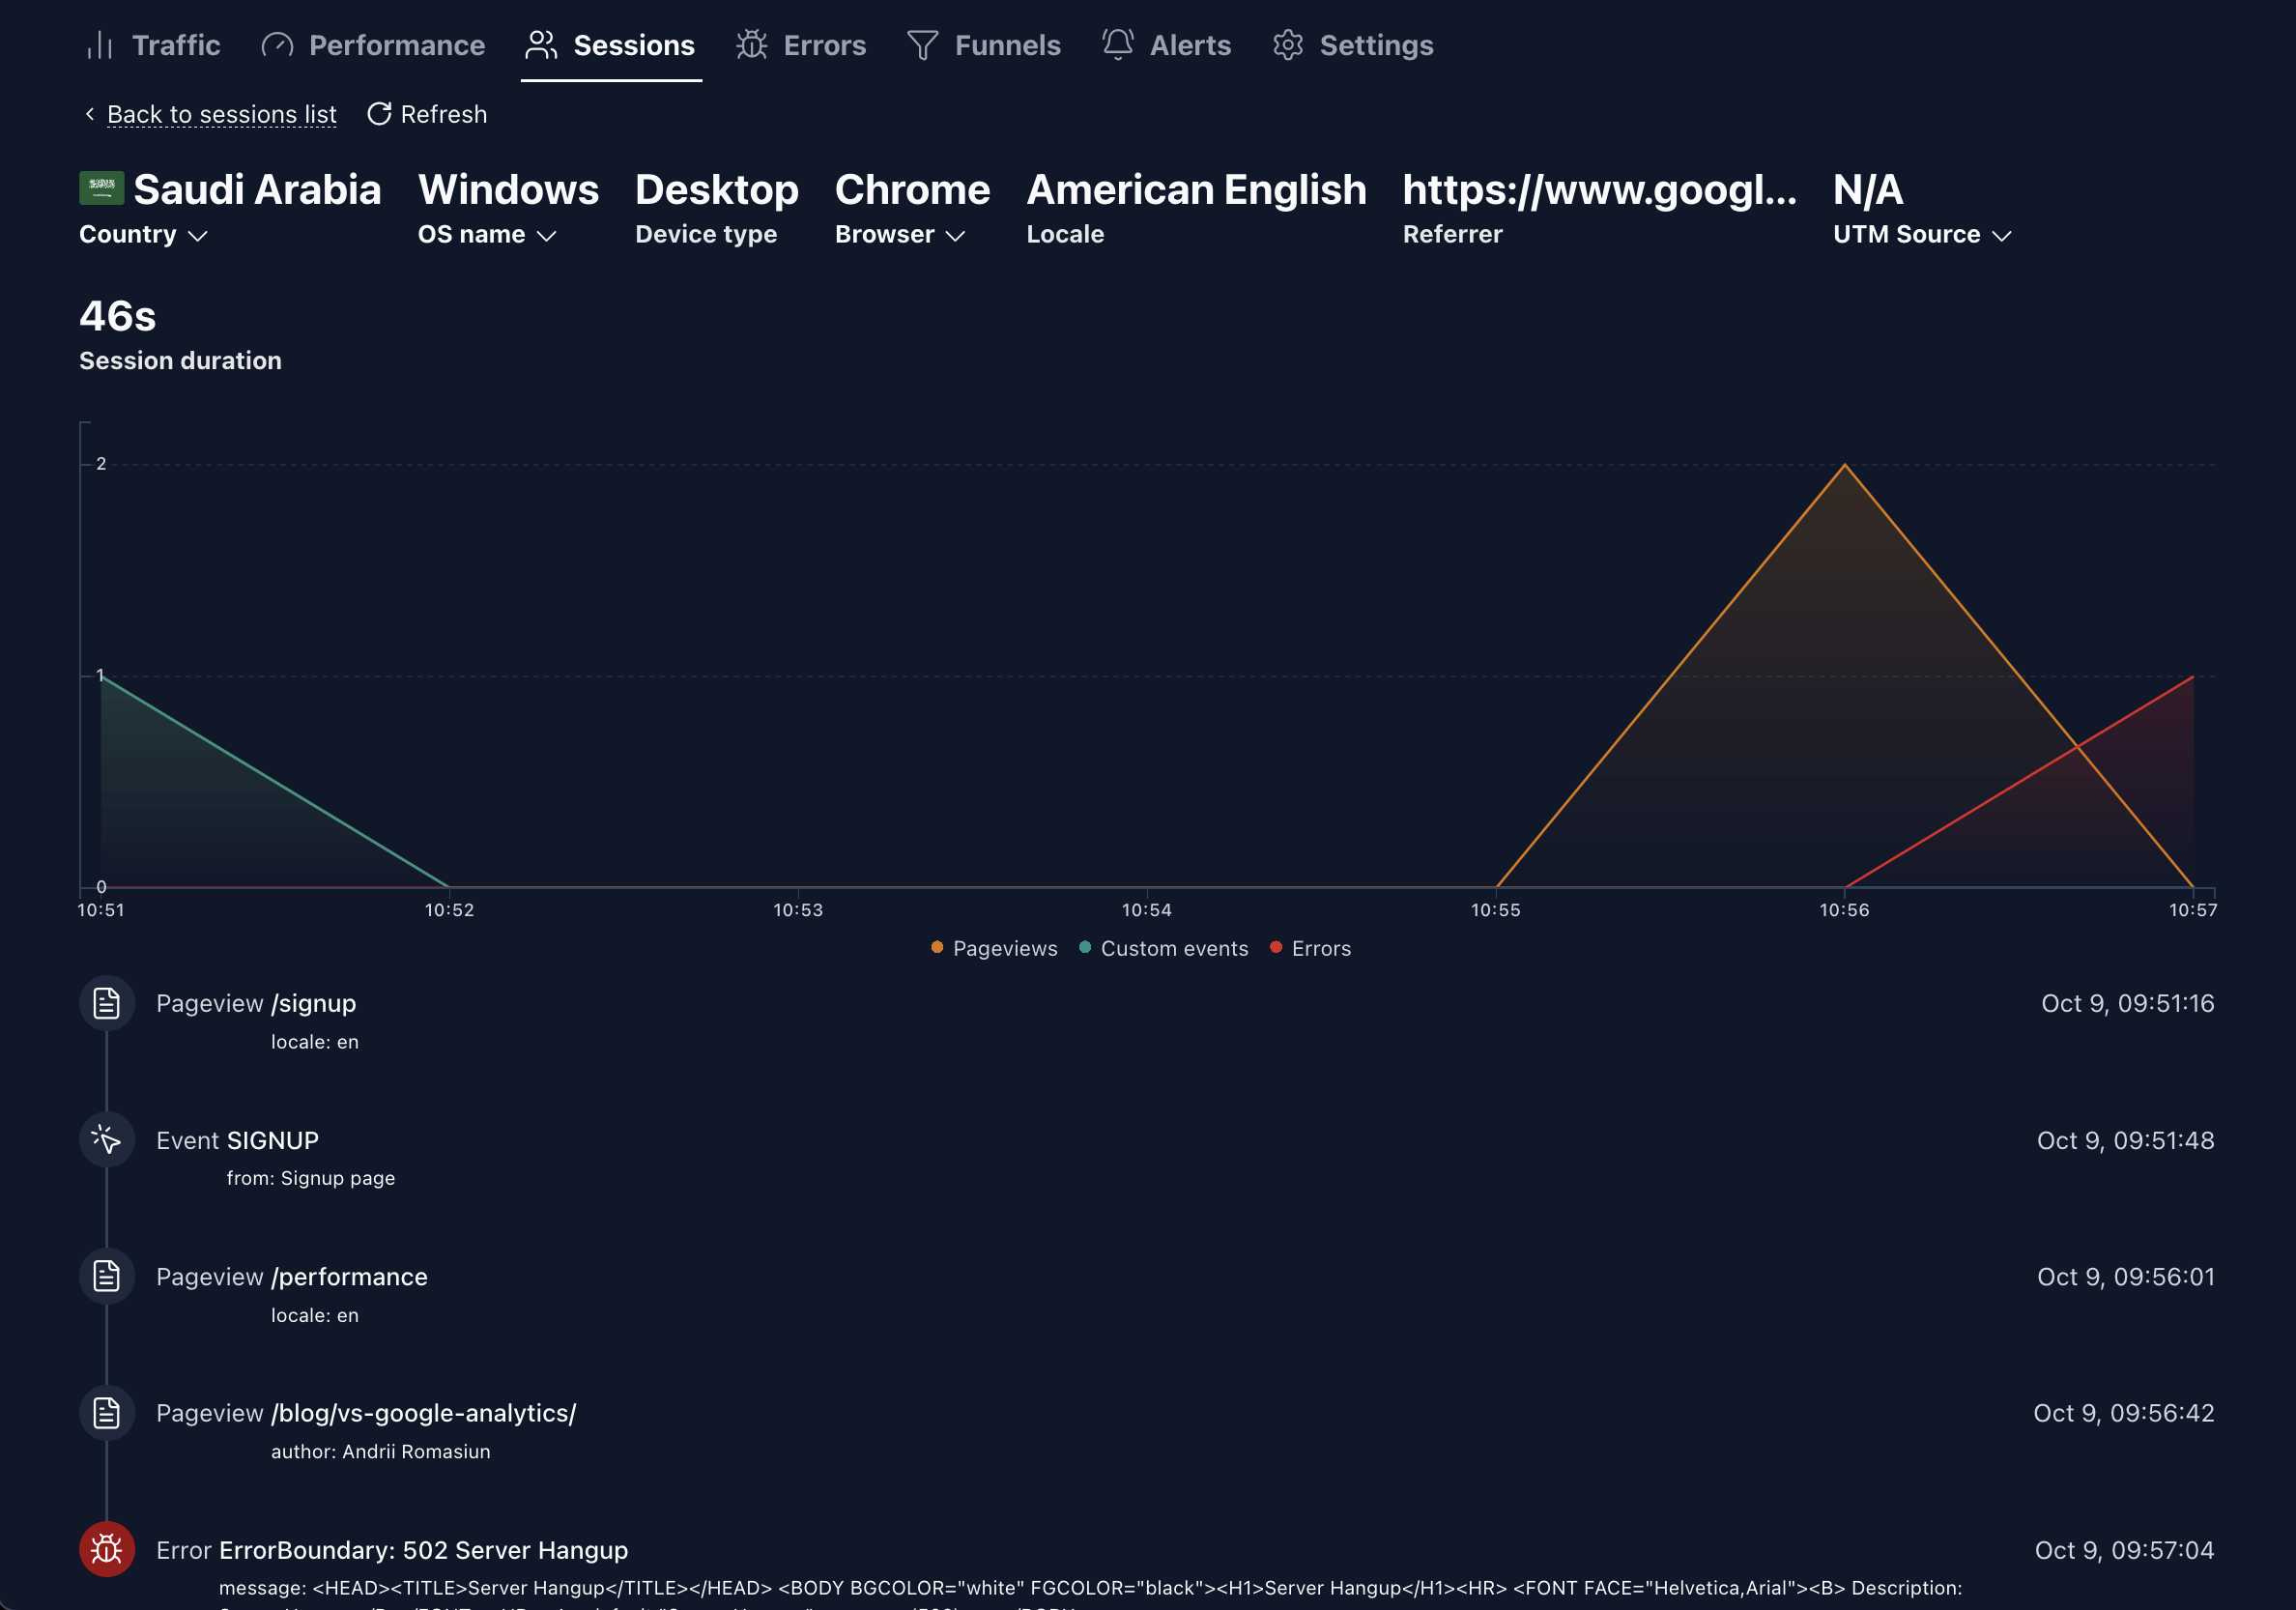Click the Errors bug icon in the navbar
Viewport: 2296px width, 1610px height.
coord(751,44)
